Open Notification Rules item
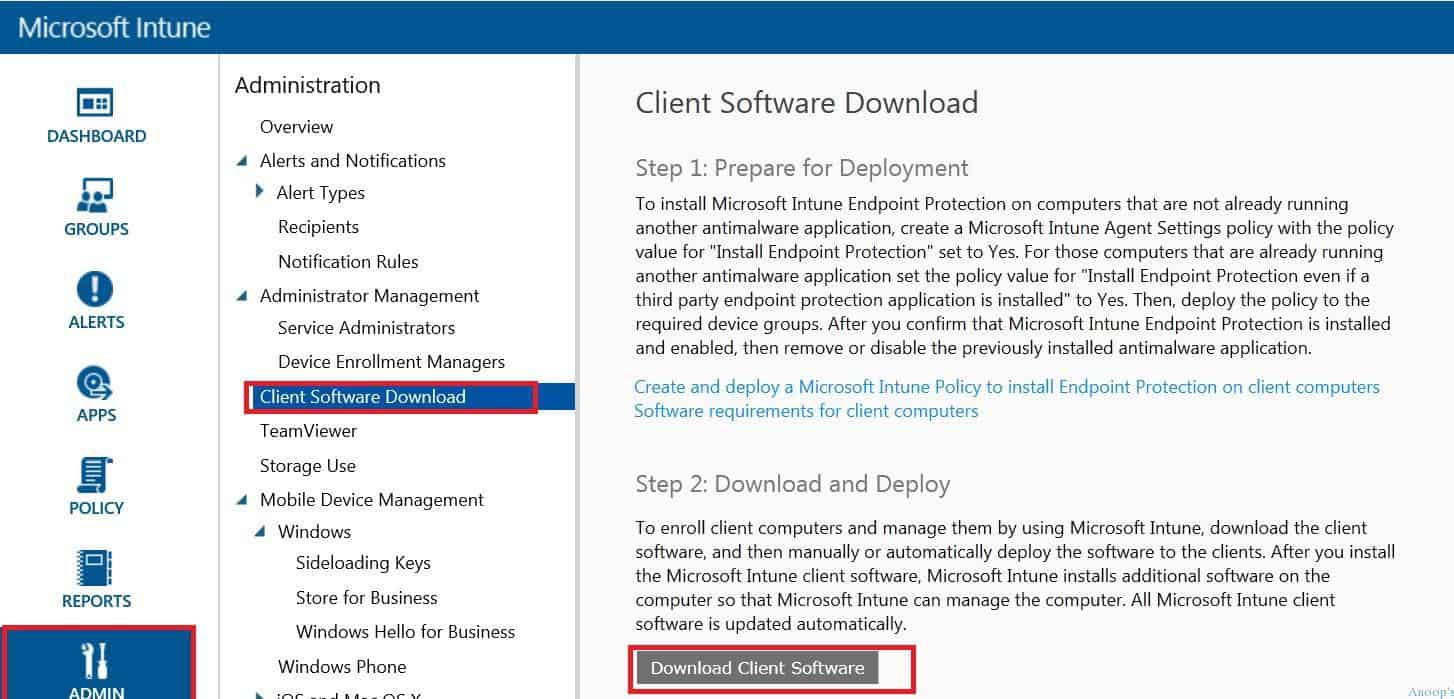Screen dimensions: 1454x699 (x=348, y=262)
